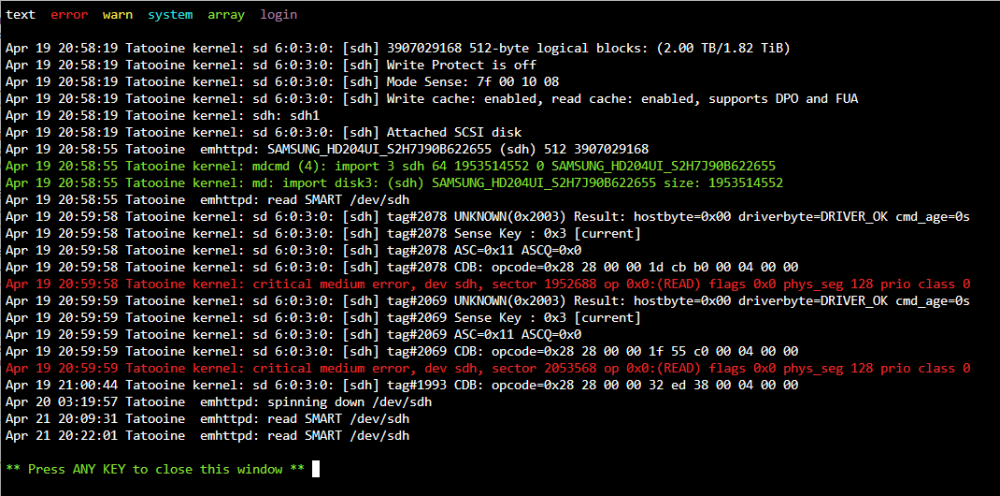Image resolution: width=1000 pixels, height=496 pixels.
Task: Select the Apr 21 20:22:01 read SMART line
Action: click(x=207, y=435)
